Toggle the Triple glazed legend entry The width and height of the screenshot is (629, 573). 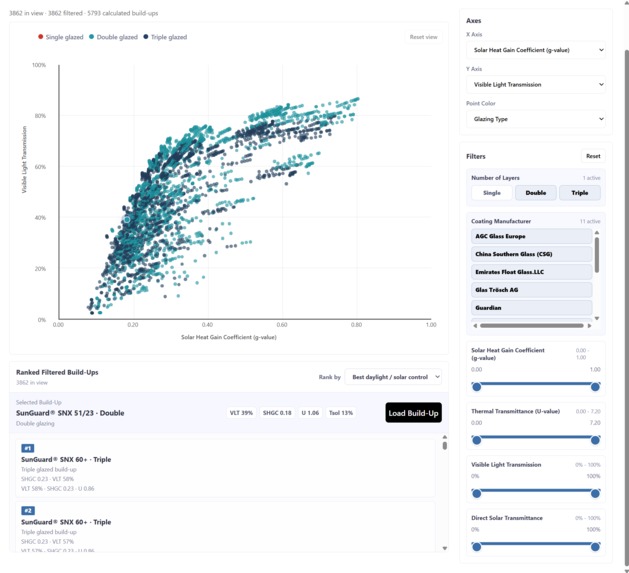click(x=165, y=37)
